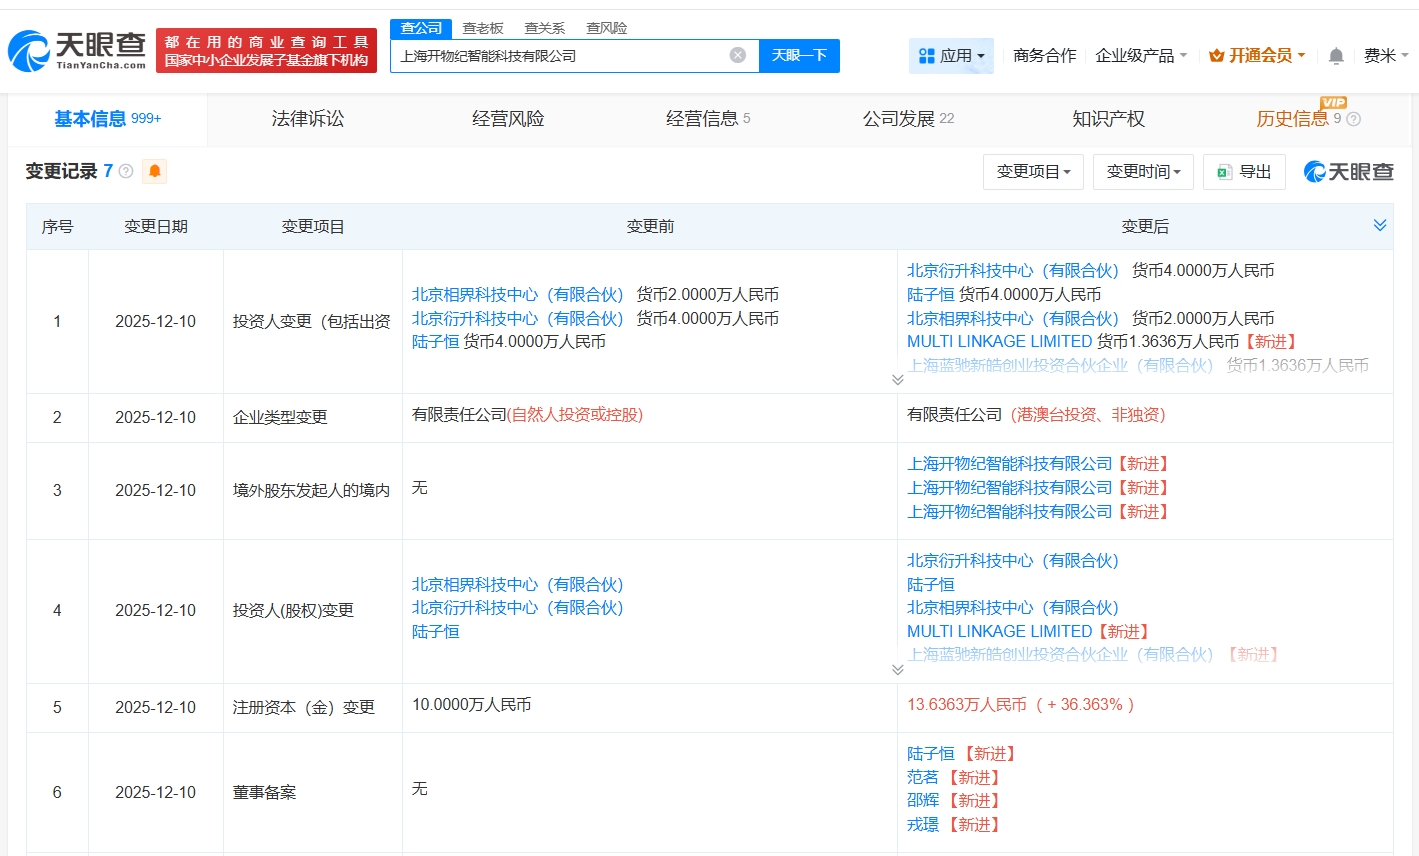Image resolution: width=1419 pixels, height=856 pixels.
Task: Expand row 4 变更后 shareholder list
Action: (897, 669)
